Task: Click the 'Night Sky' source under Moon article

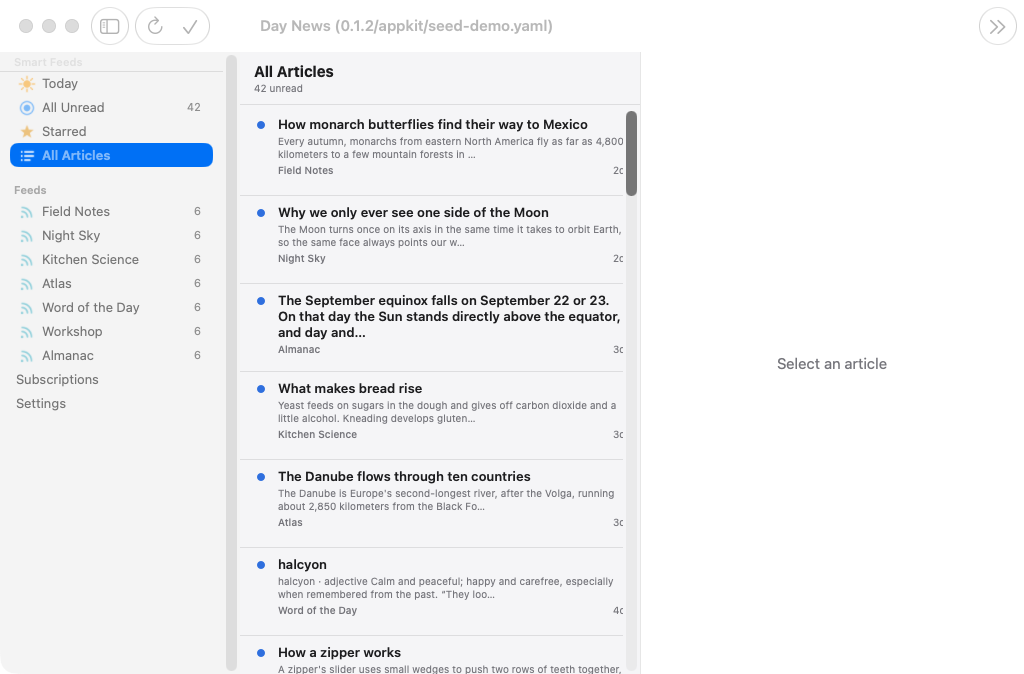Action: click(x=302, y=259)
